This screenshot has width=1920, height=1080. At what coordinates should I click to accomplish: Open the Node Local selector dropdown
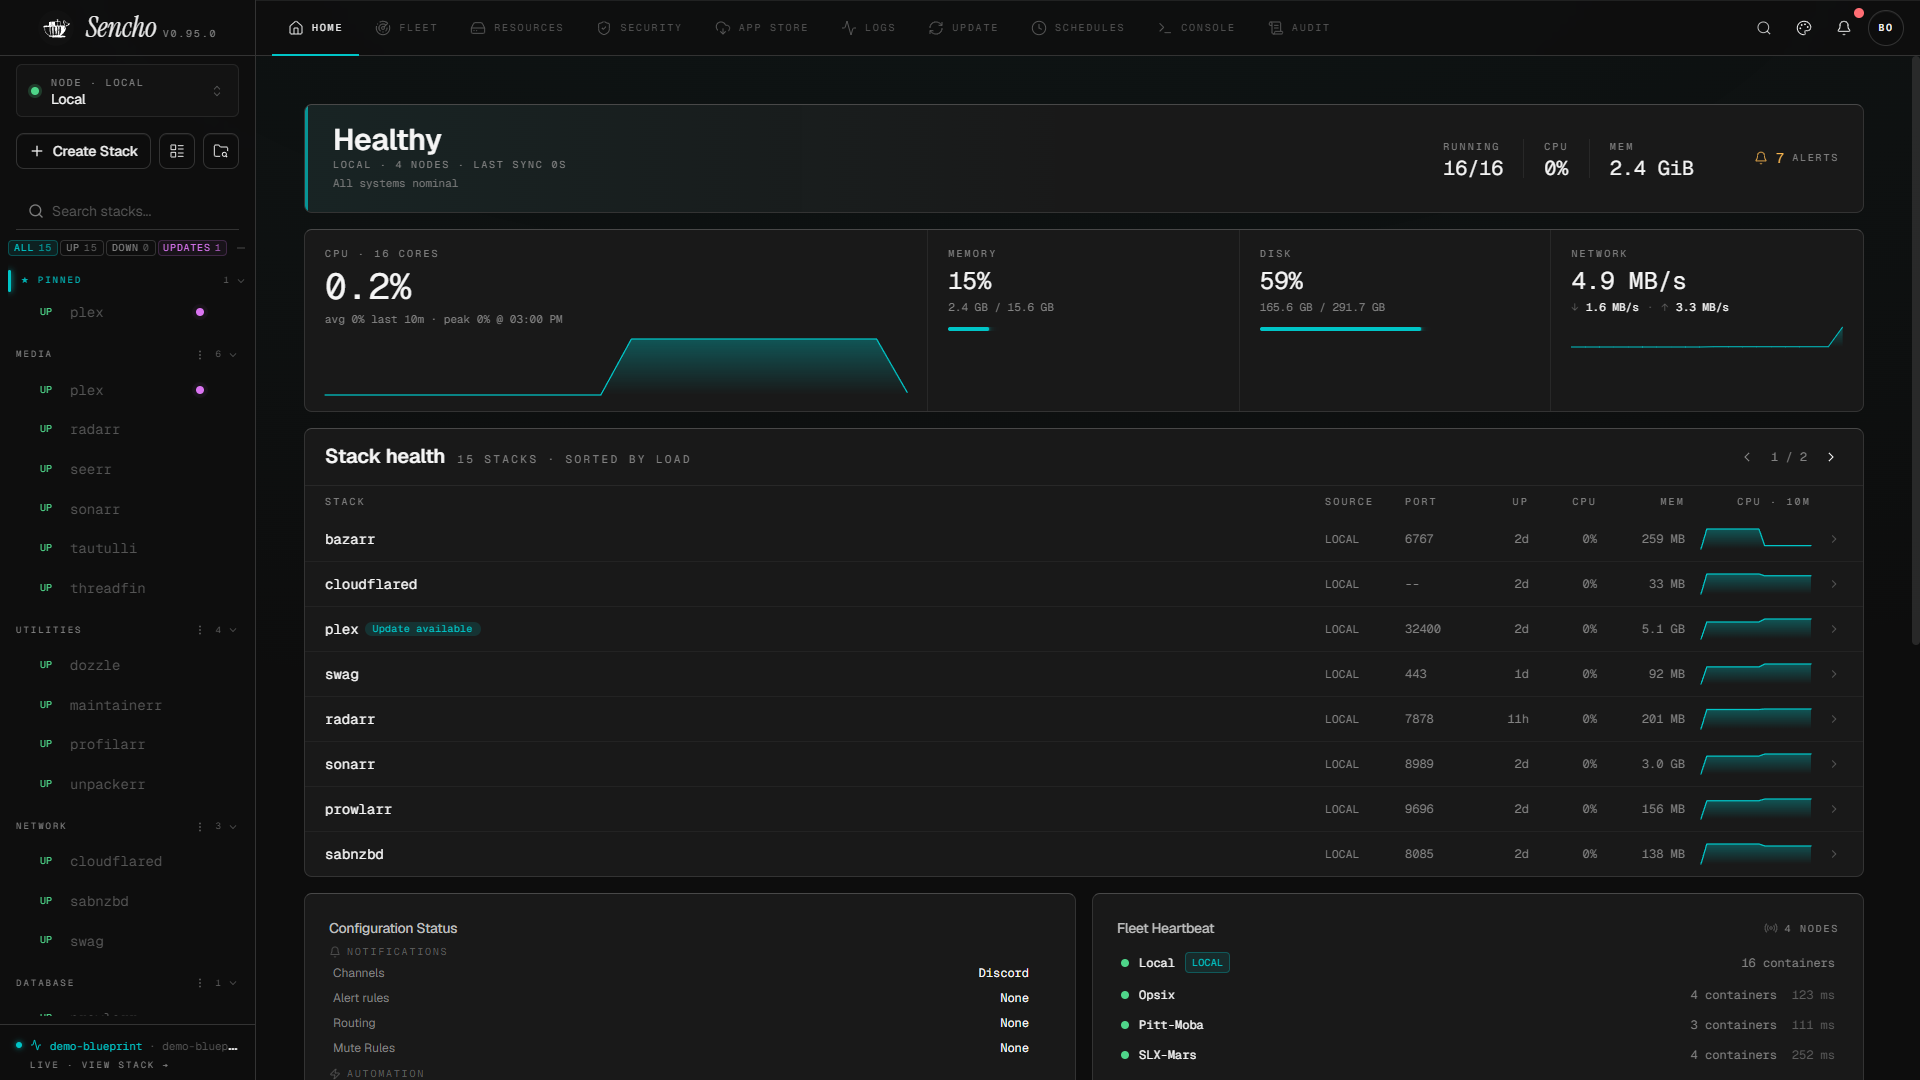(x=127, y=91)
